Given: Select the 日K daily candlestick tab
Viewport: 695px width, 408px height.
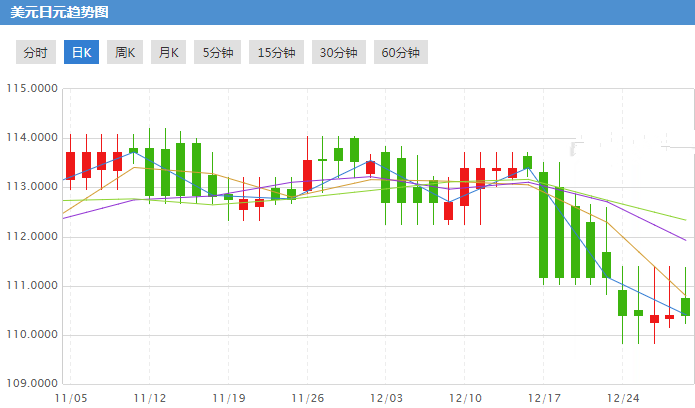Looking at the screenshot, I should coord(81,53).
